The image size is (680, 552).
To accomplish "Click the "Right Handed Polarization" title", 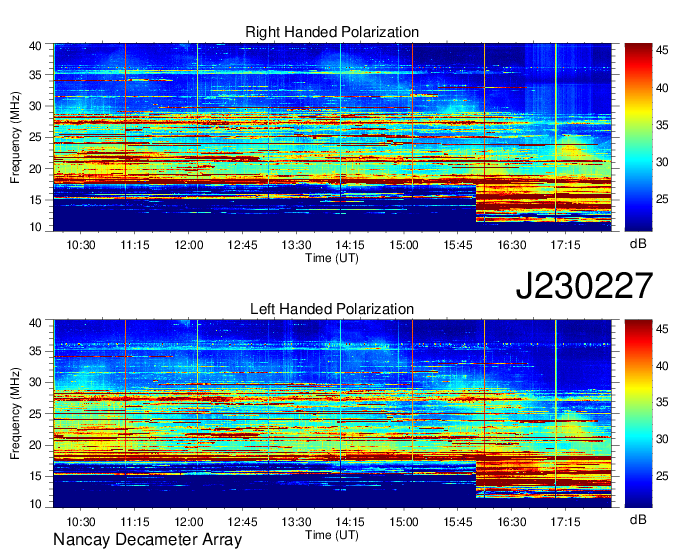I will click(332, 32).
